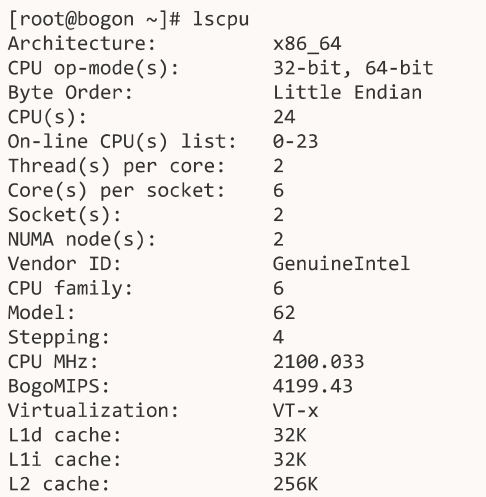Click the Socket(s) label
The image size is (486, 497).
click(x=64, y=215)
